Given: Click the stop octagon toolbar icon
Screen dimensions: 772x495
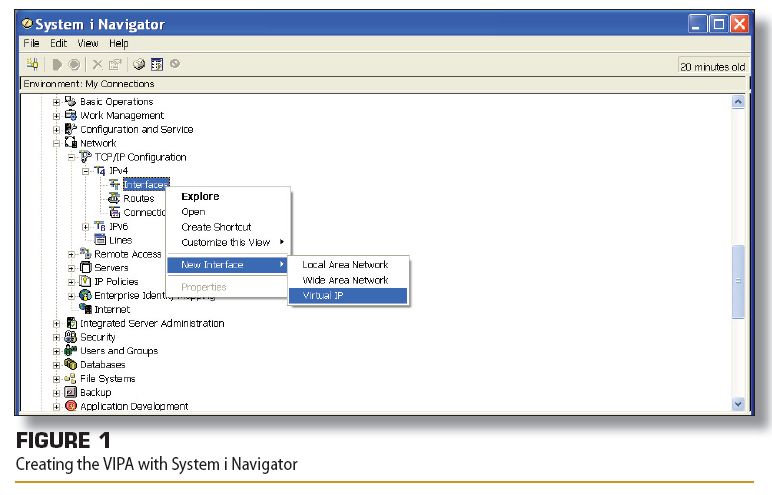Looking at the screenshot, I should click(74, 65).
